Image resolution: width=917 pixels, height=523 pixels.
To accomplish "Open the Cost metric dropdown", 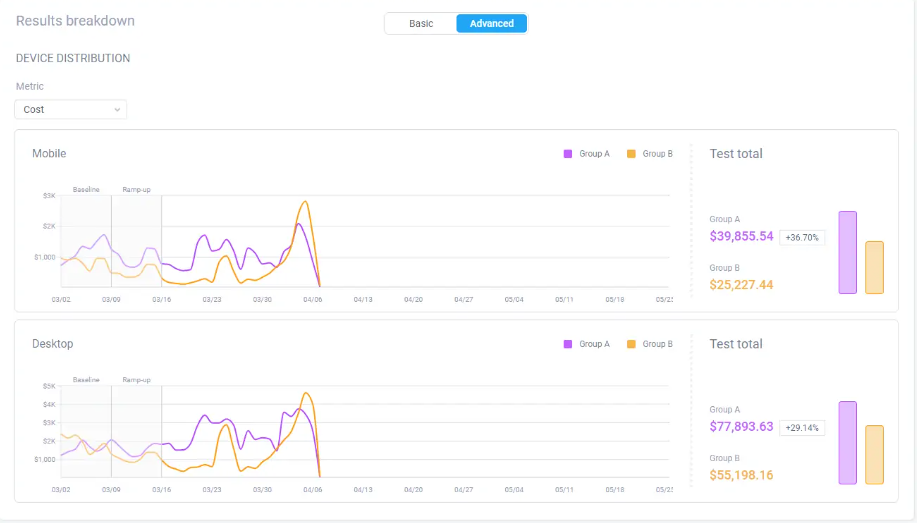I will tap(70, 109).
